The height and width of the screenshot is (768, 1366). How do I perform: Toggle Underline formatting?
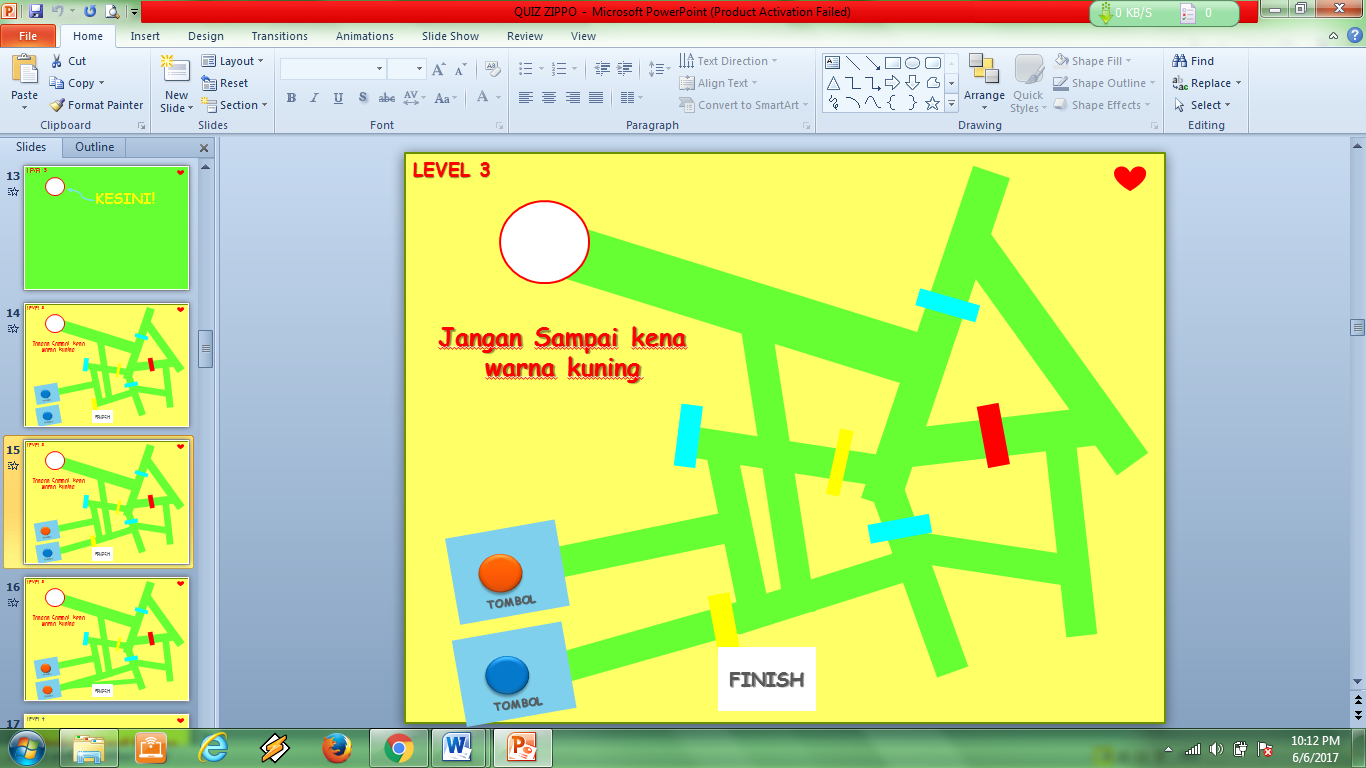pyautogui.click(x=338, y=98)
